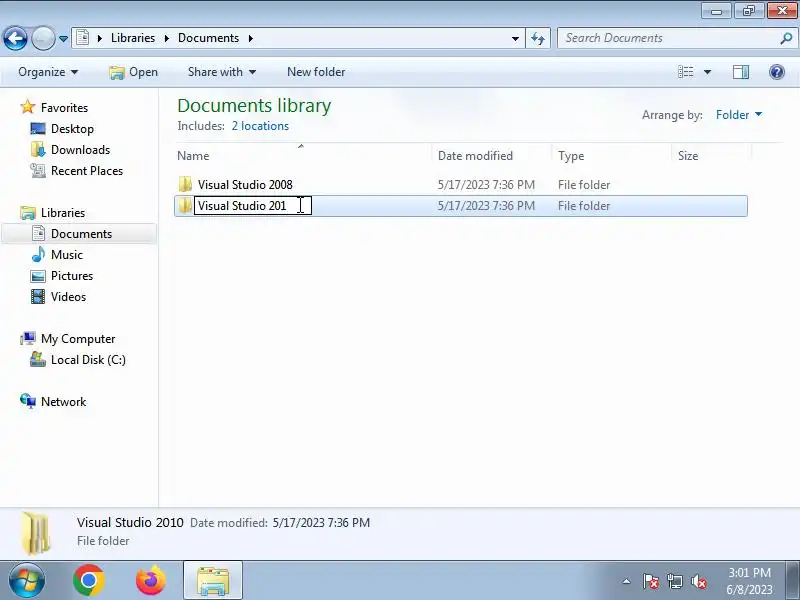Click inside the rename box Visual Studio 201
Viewport: 800px width, 600px height.
tap(253, 206)
